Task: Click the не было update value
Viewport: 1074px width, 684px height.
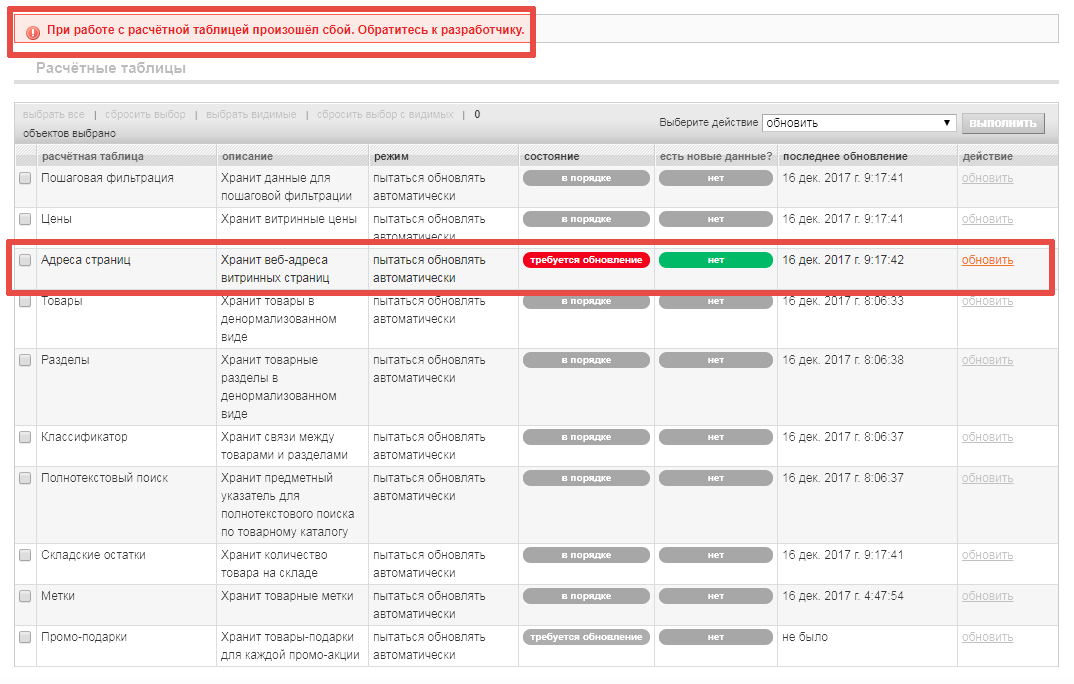Action: pos(805,637)
